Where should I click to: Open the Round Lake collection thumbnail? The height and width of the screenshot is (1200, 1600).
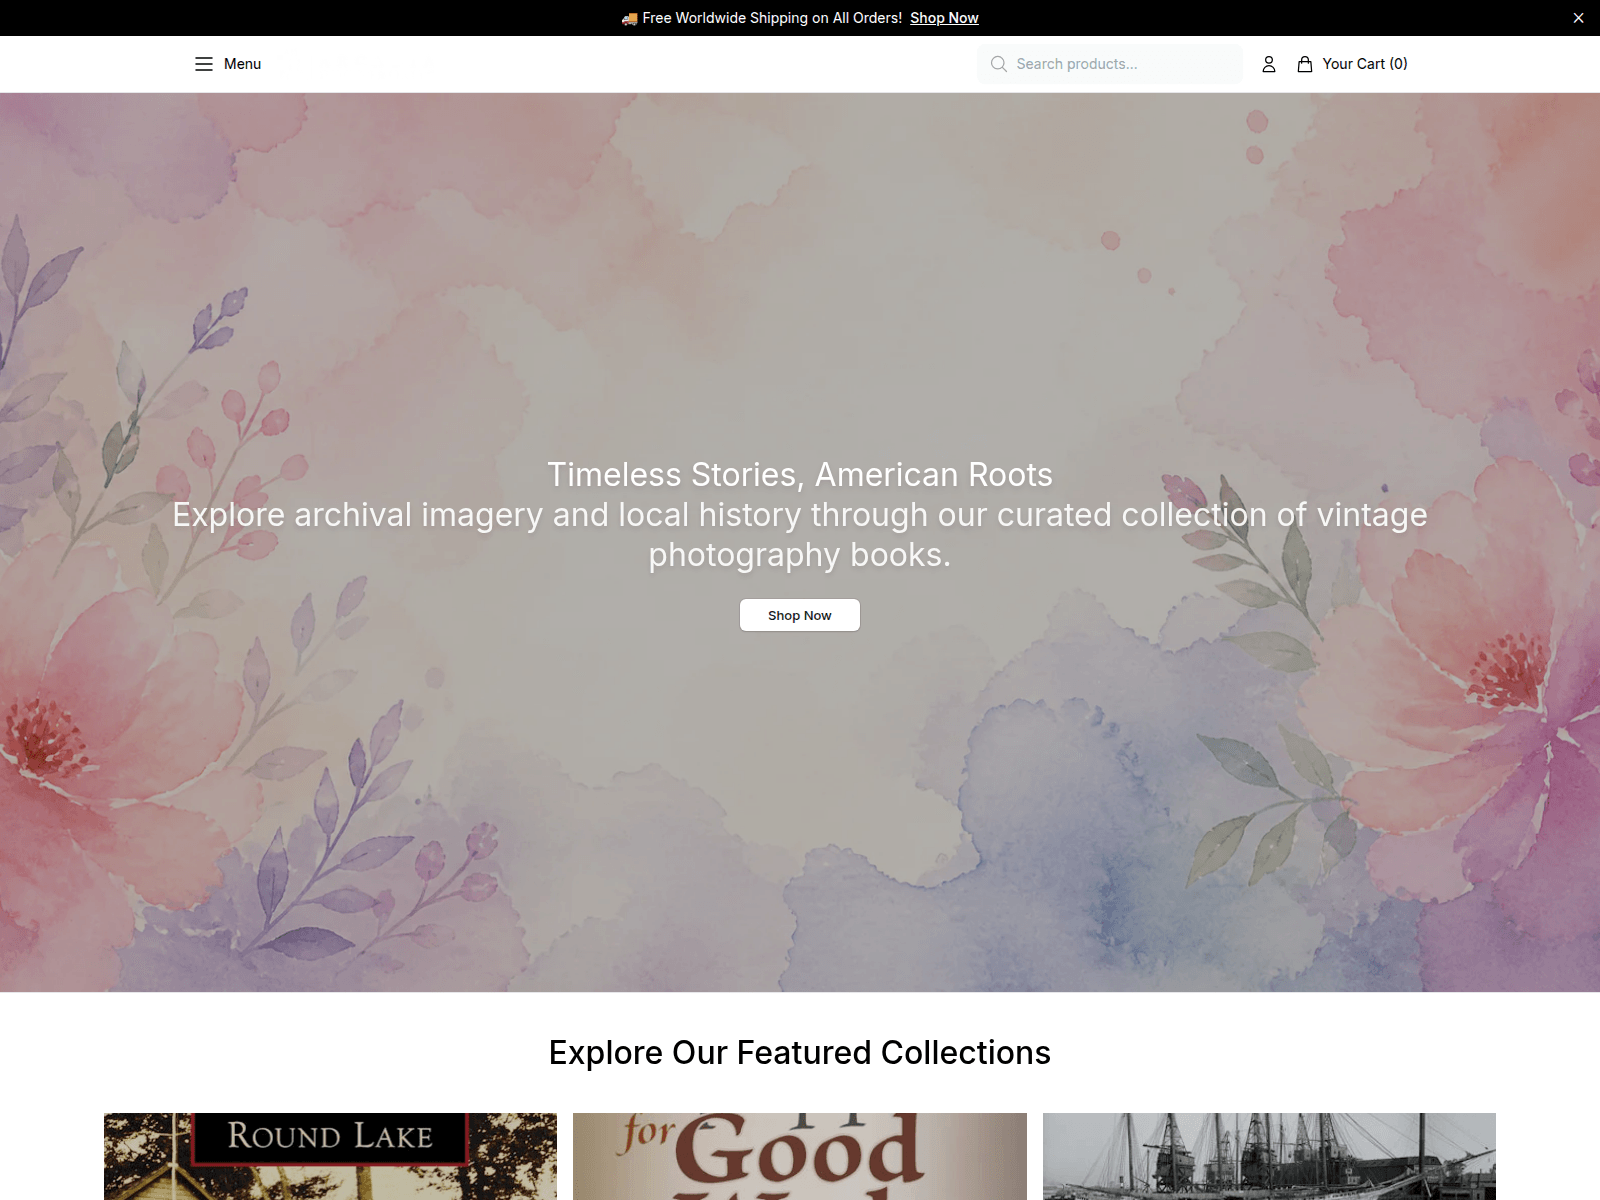[330, 1156]
